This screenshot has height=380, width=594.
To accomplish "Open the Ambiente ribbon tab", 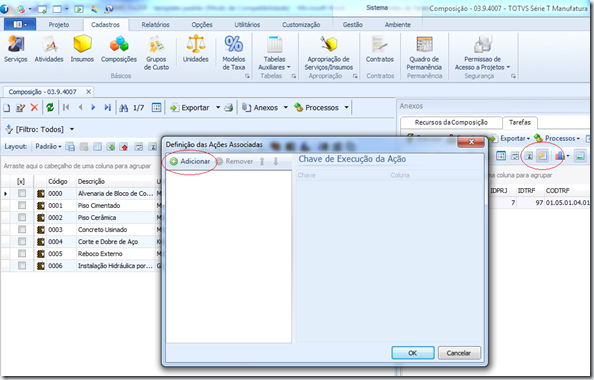I will click(397, 25).
